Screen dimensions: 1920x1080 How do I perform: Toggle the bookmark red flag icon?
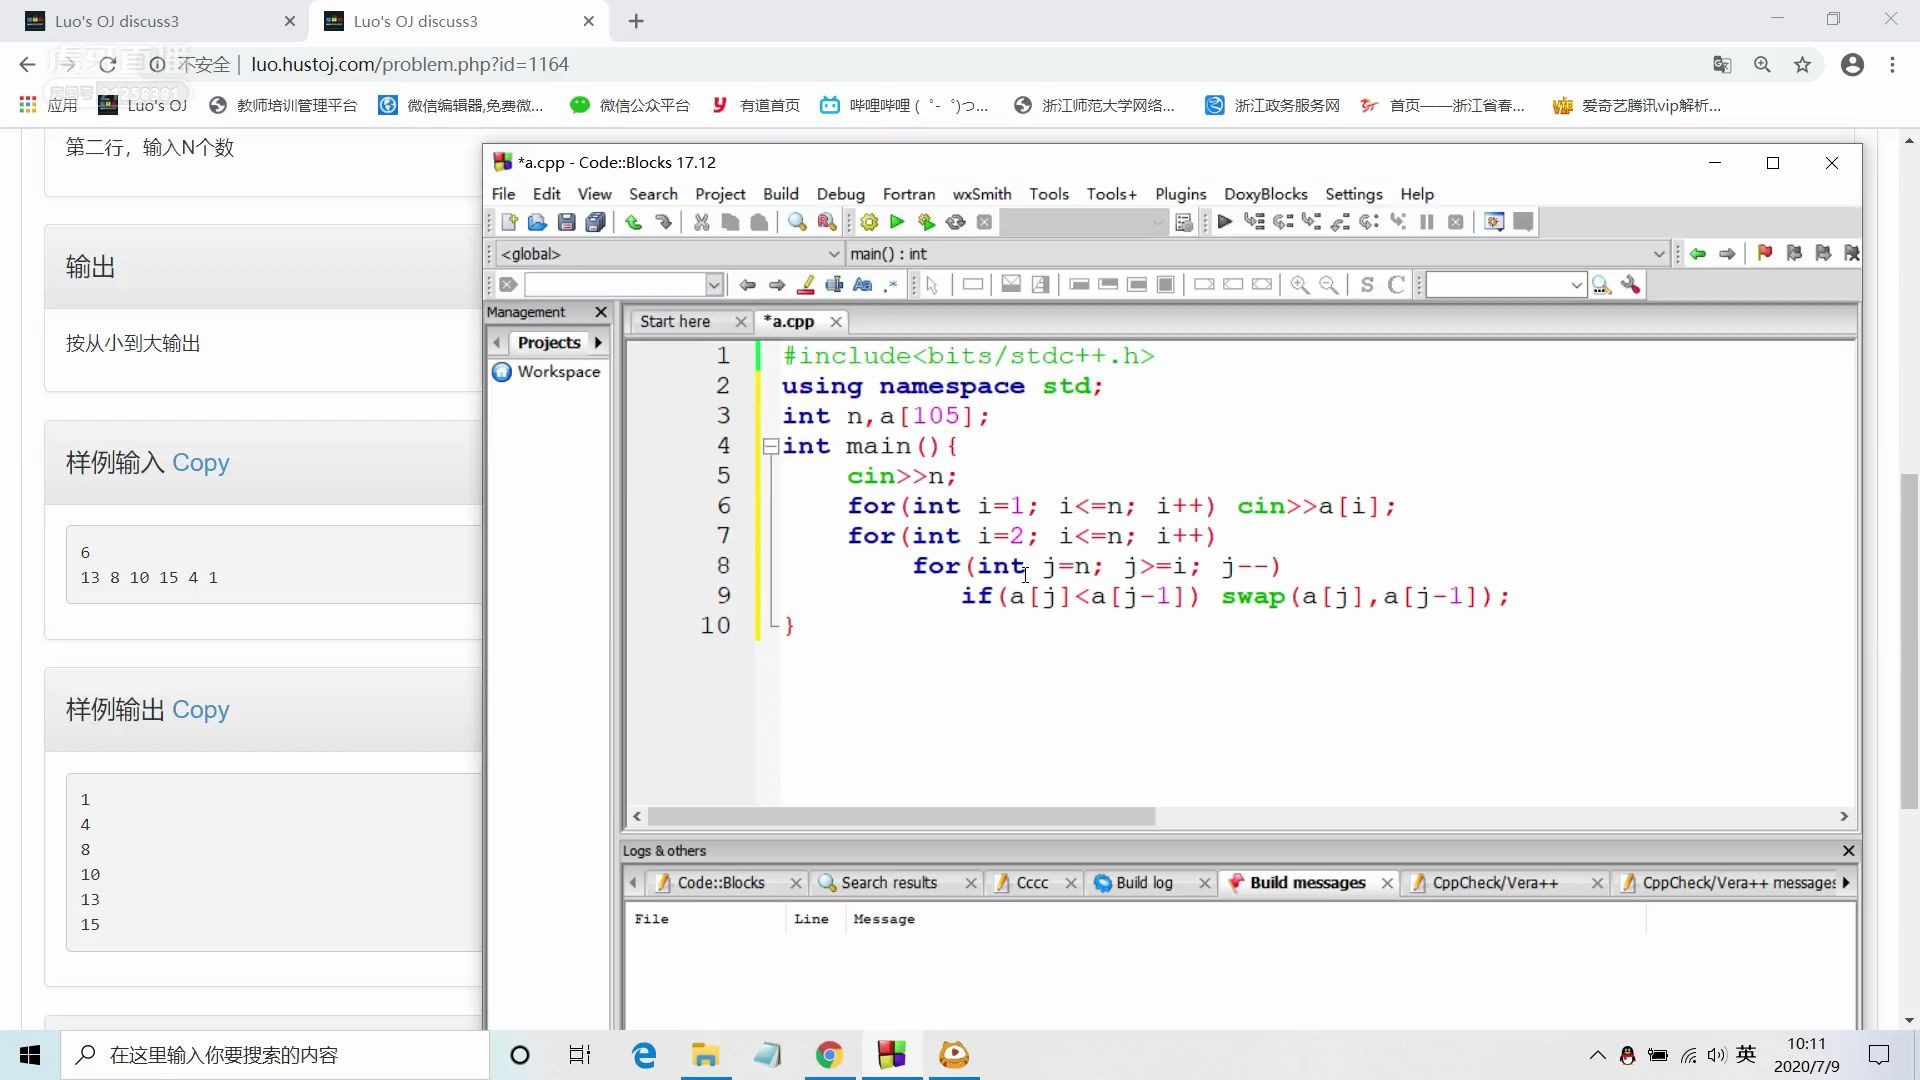pos(1764,254)
